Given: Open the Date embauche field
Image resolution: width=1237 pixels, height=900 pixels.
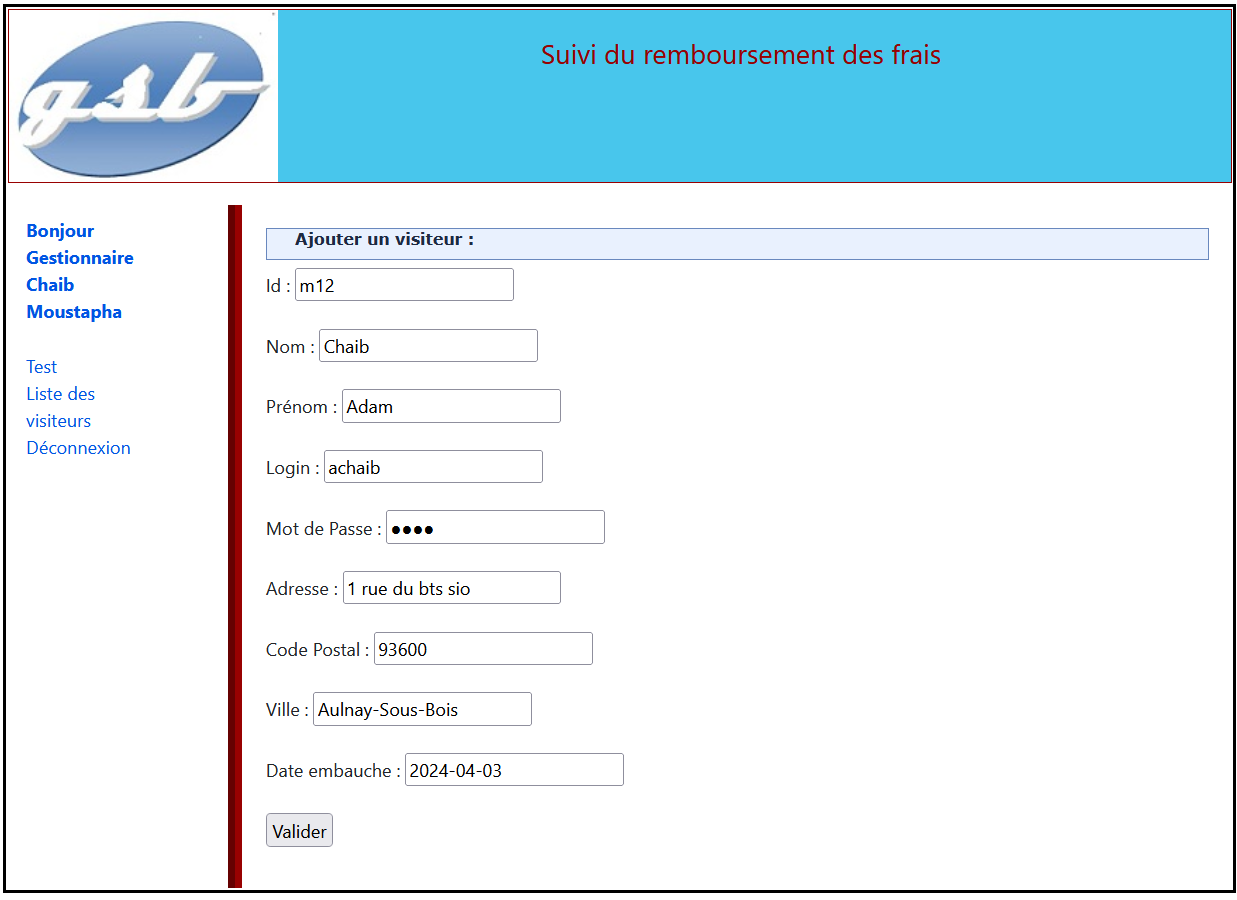Looking at the screenshot, I should (514, 770).
